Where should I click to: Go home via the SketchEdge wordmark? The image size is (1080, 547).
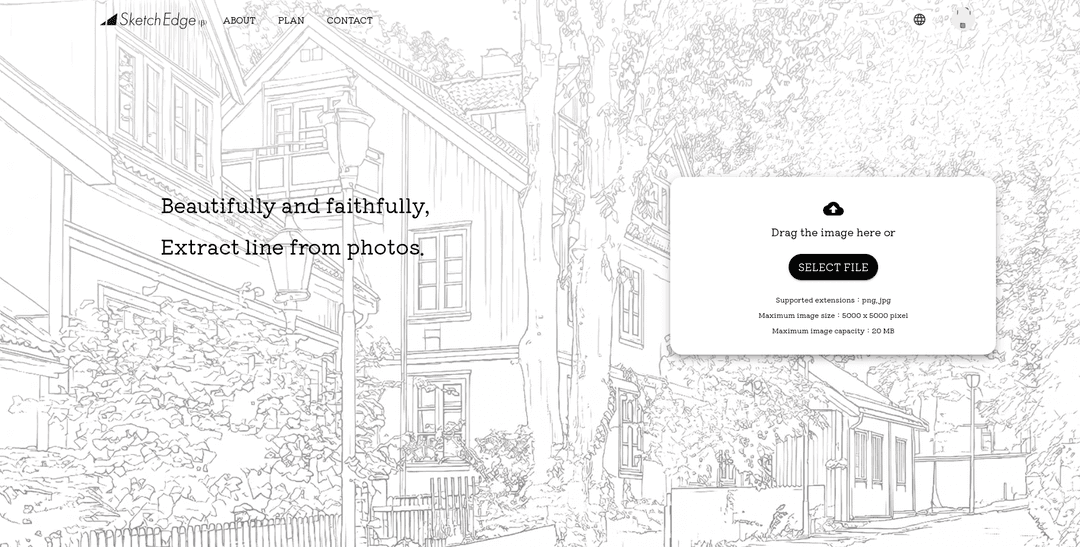point(158,20)
